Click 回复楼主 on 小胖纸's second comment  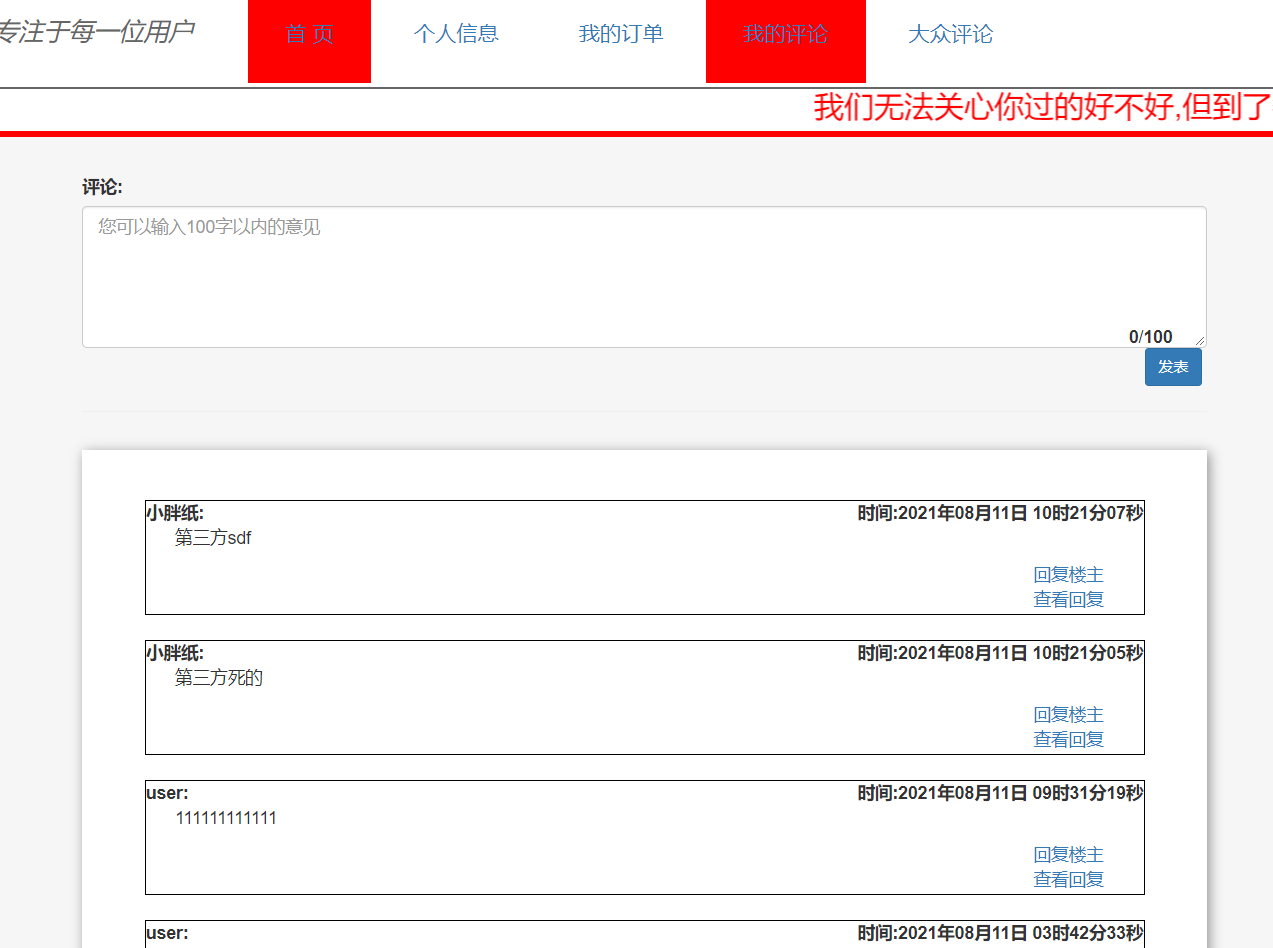[1068, 714]
